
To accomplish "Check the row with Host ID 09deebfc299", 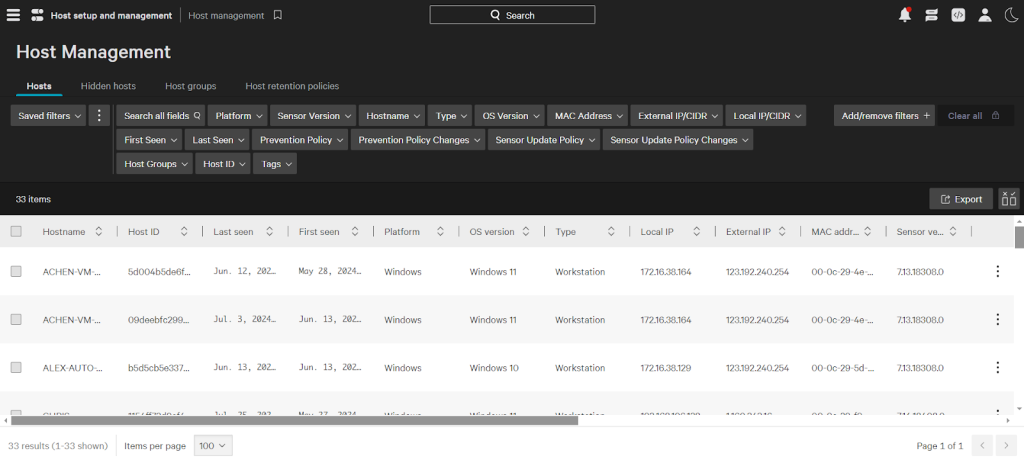I will [16, 319].
